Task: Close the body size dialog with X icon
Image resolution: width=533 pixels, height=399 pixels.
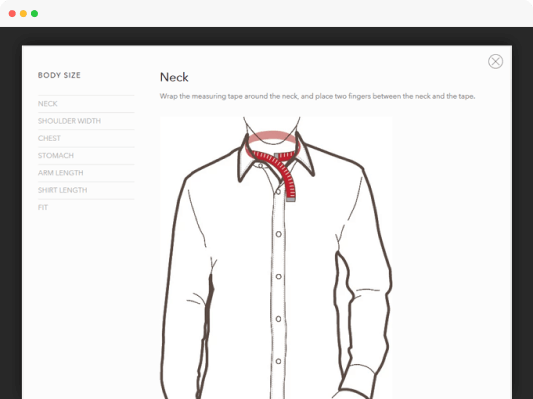Action: pos(495,62)
